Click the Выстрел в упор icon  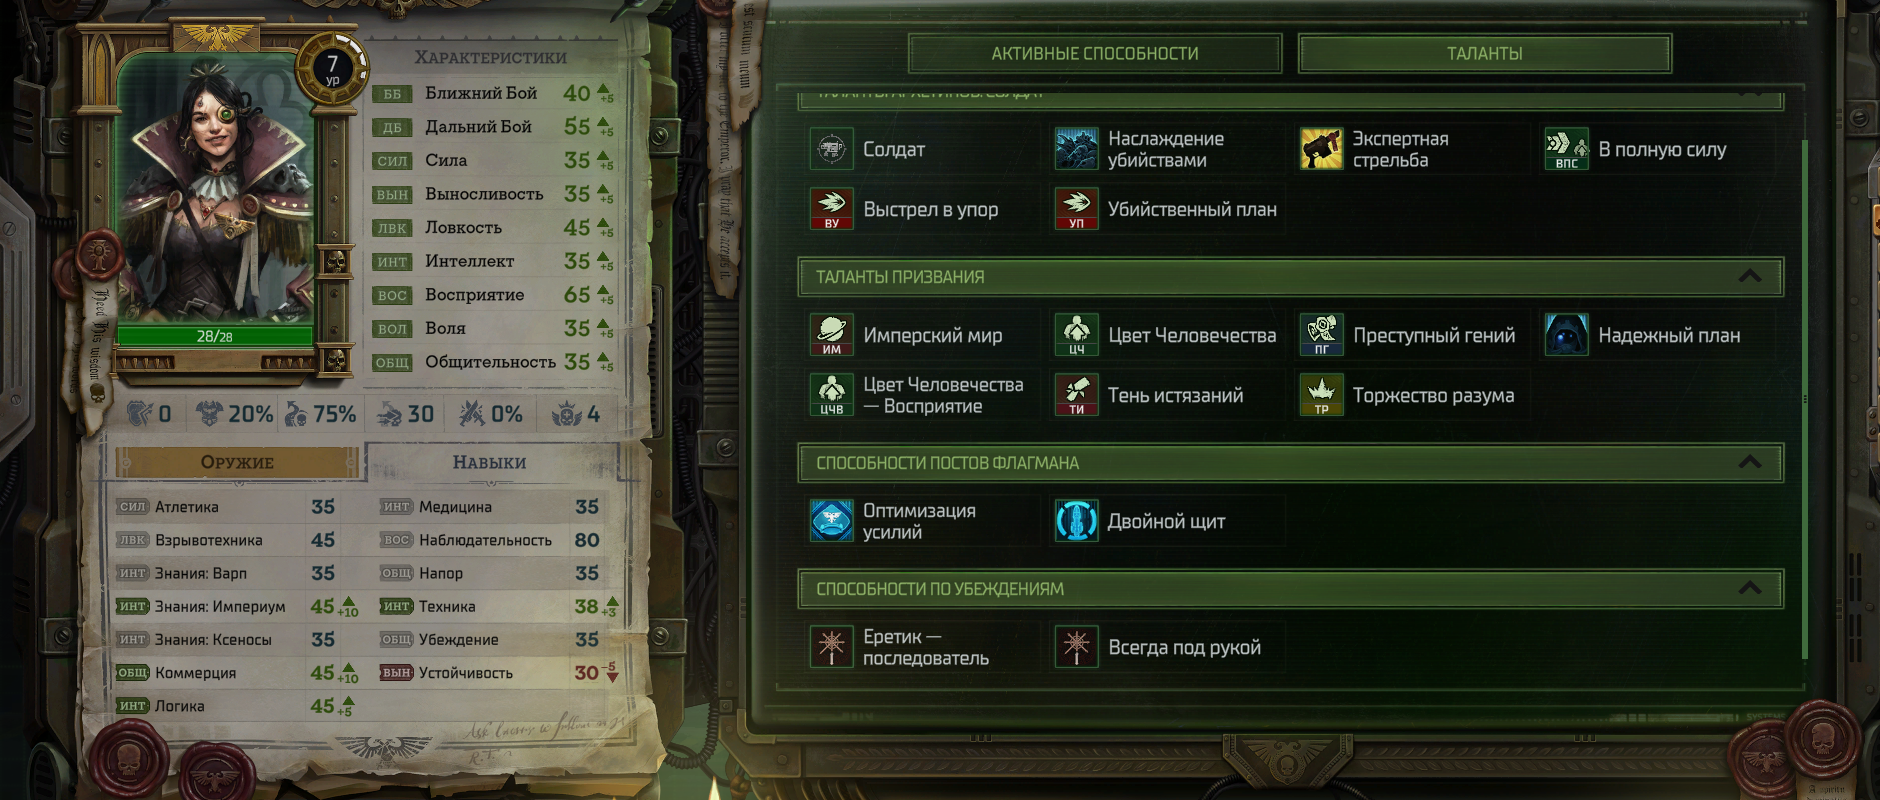tap(831, 209)
